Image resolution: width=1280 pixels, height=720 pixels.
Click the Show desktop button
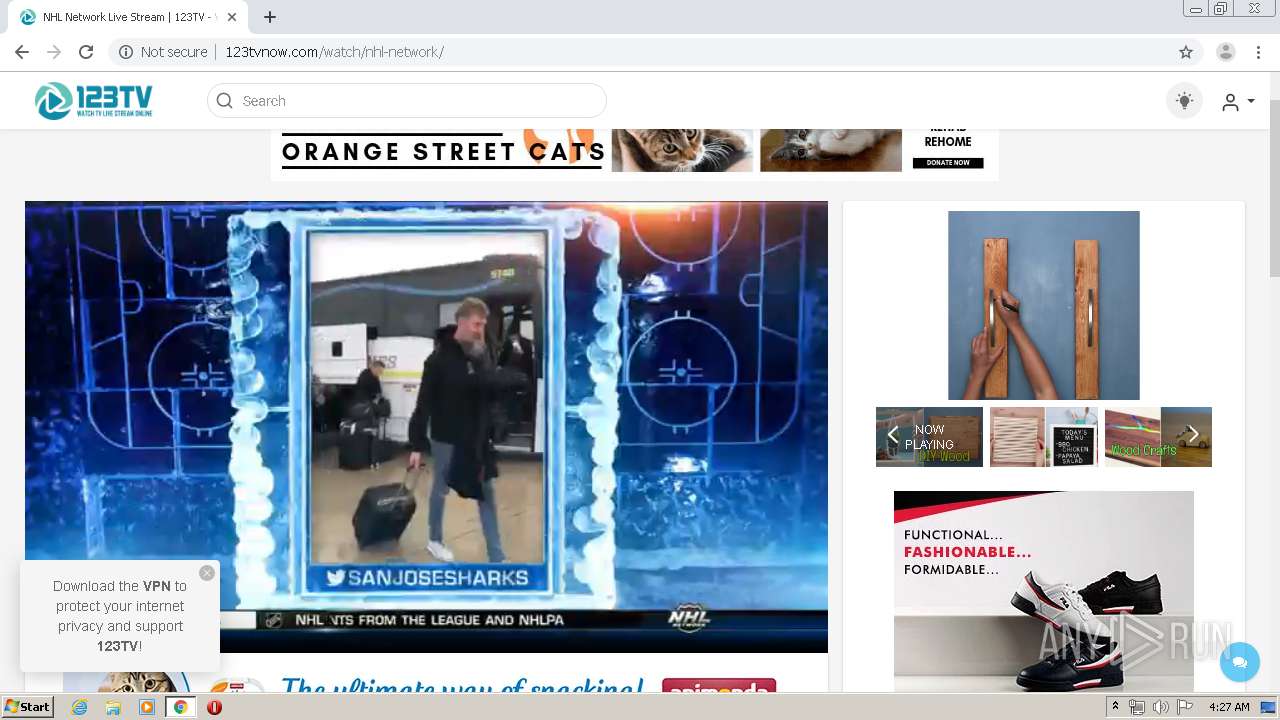click(x=1270, y=707)
